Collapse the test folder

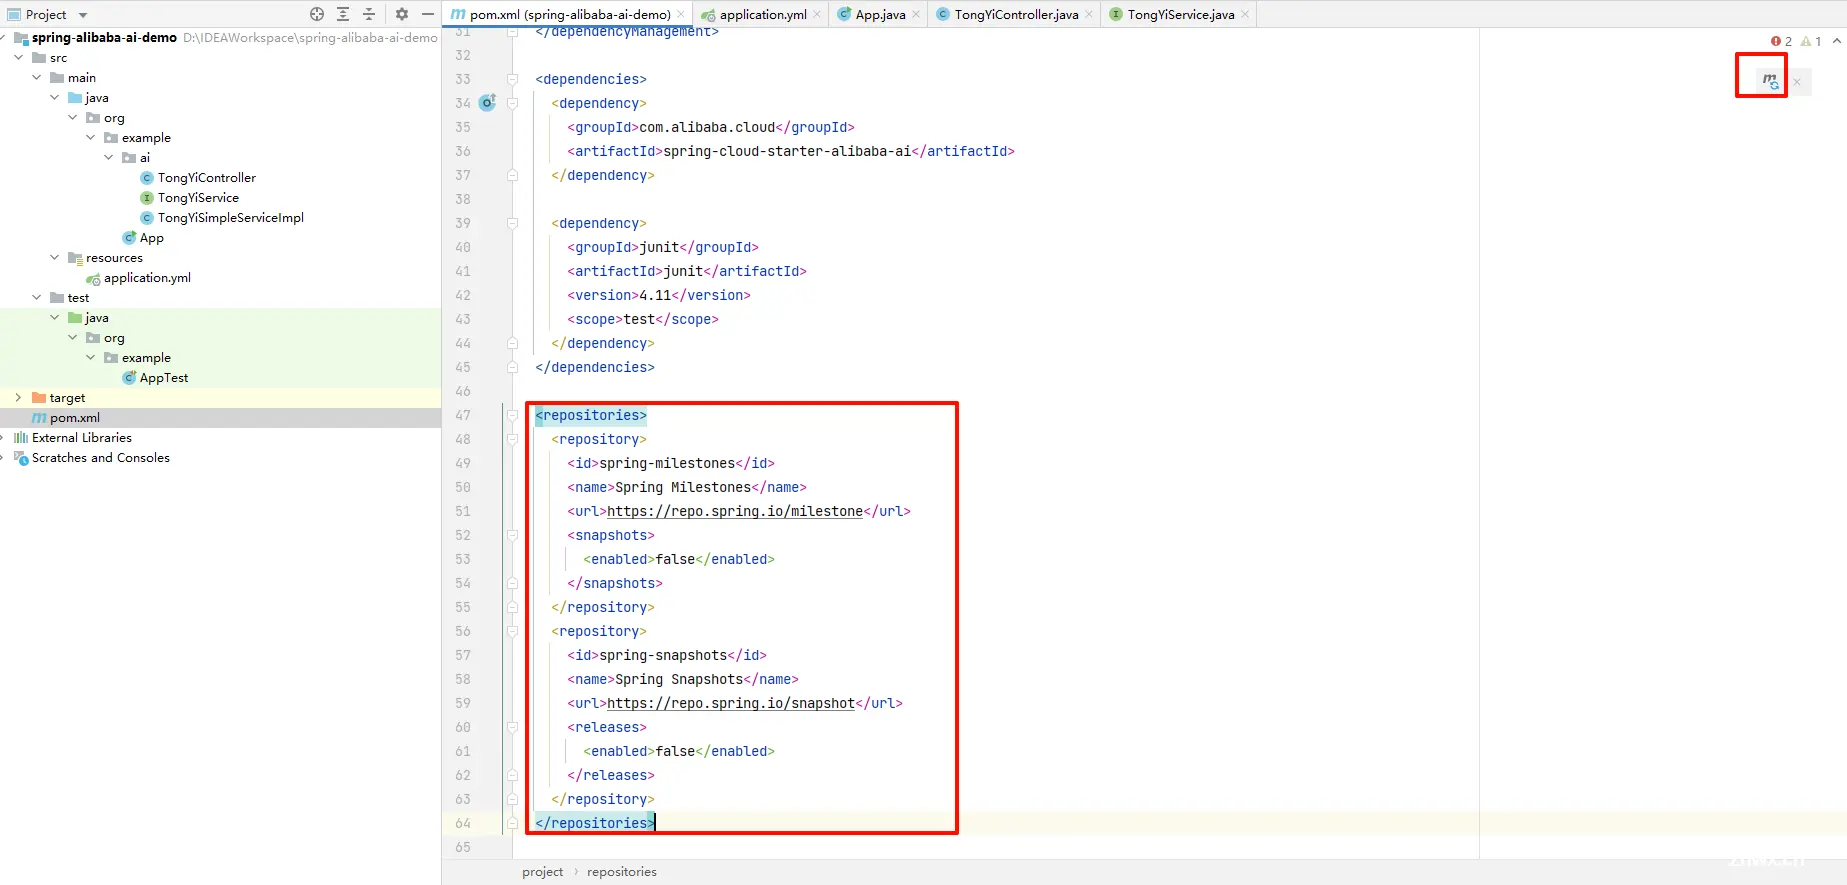click(37, 297)
